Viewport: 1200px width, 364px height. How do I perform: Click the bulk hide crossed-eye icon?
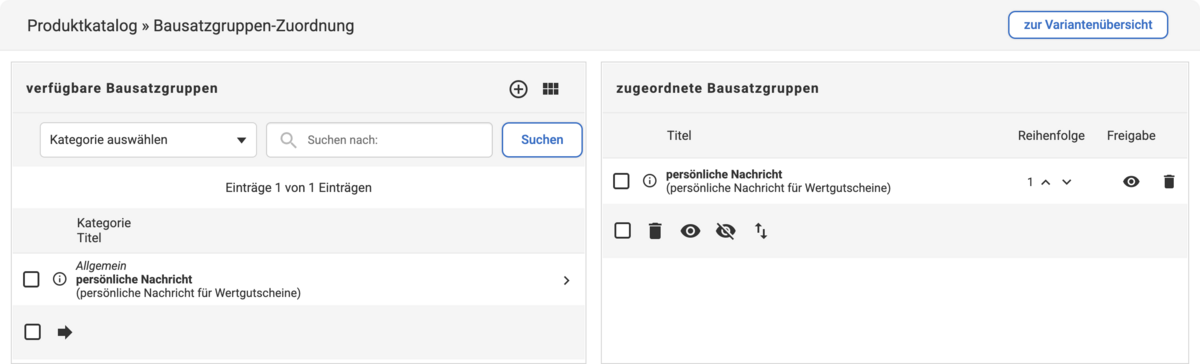point(726,231)
